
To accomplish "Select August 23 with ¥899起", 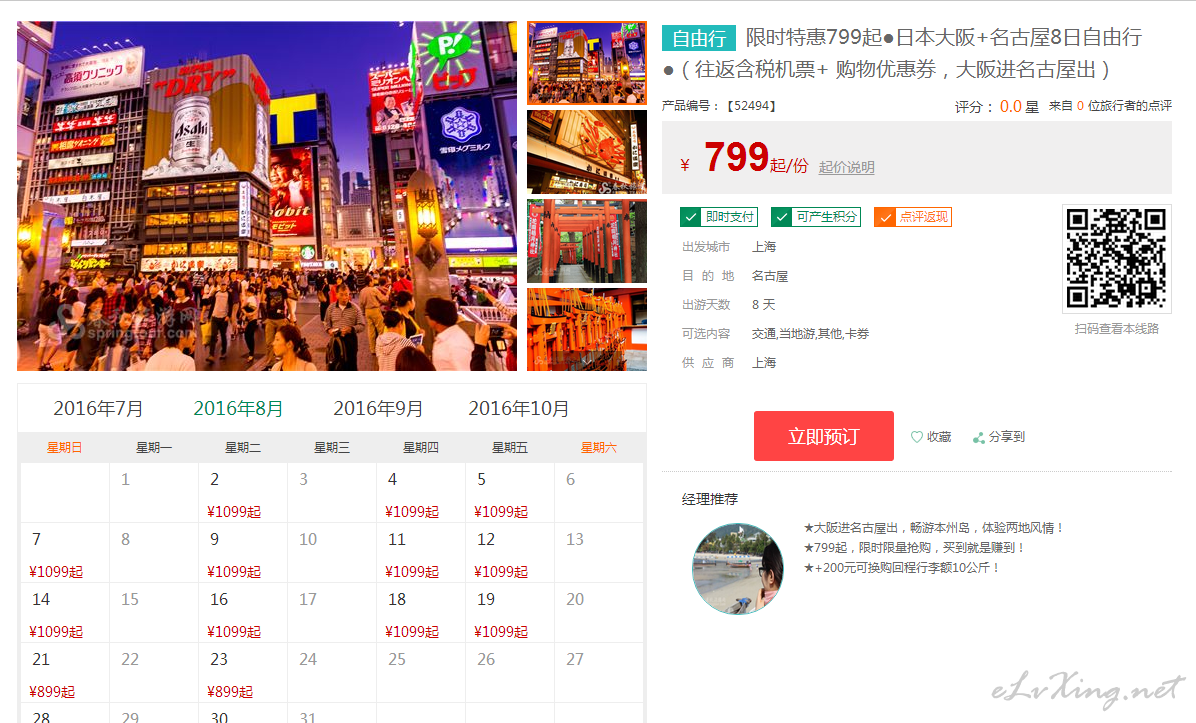I will click(x=243, y=673).
